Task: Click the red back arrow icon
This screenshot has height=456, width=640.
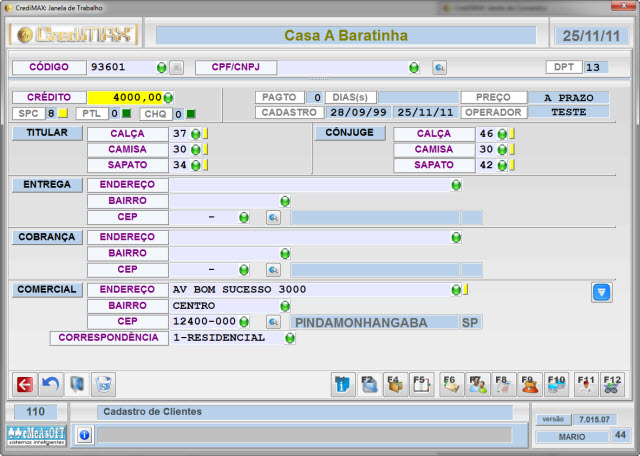Action: 24,383
